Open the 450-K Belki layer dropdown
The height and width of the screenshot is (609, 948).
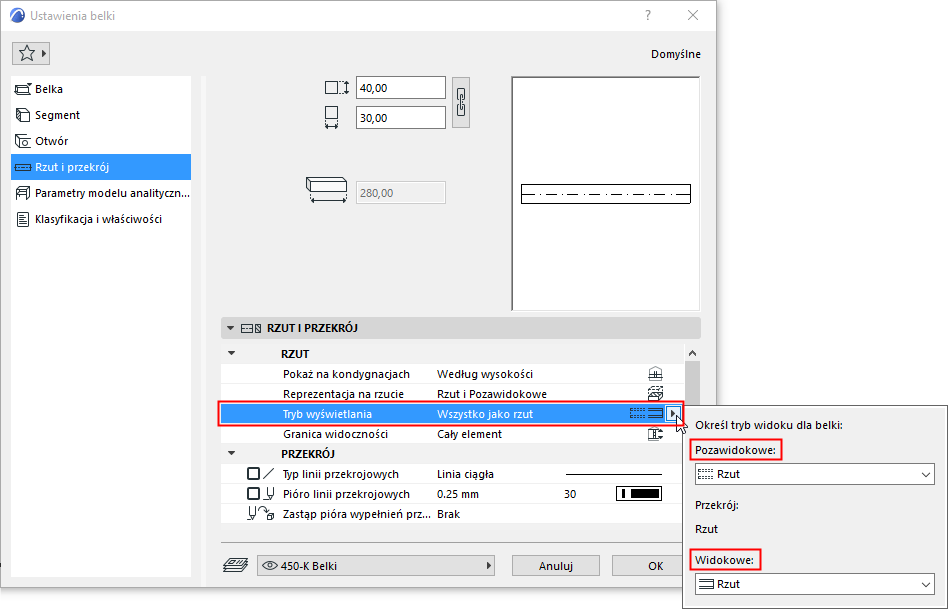click(x=375, y=566)
